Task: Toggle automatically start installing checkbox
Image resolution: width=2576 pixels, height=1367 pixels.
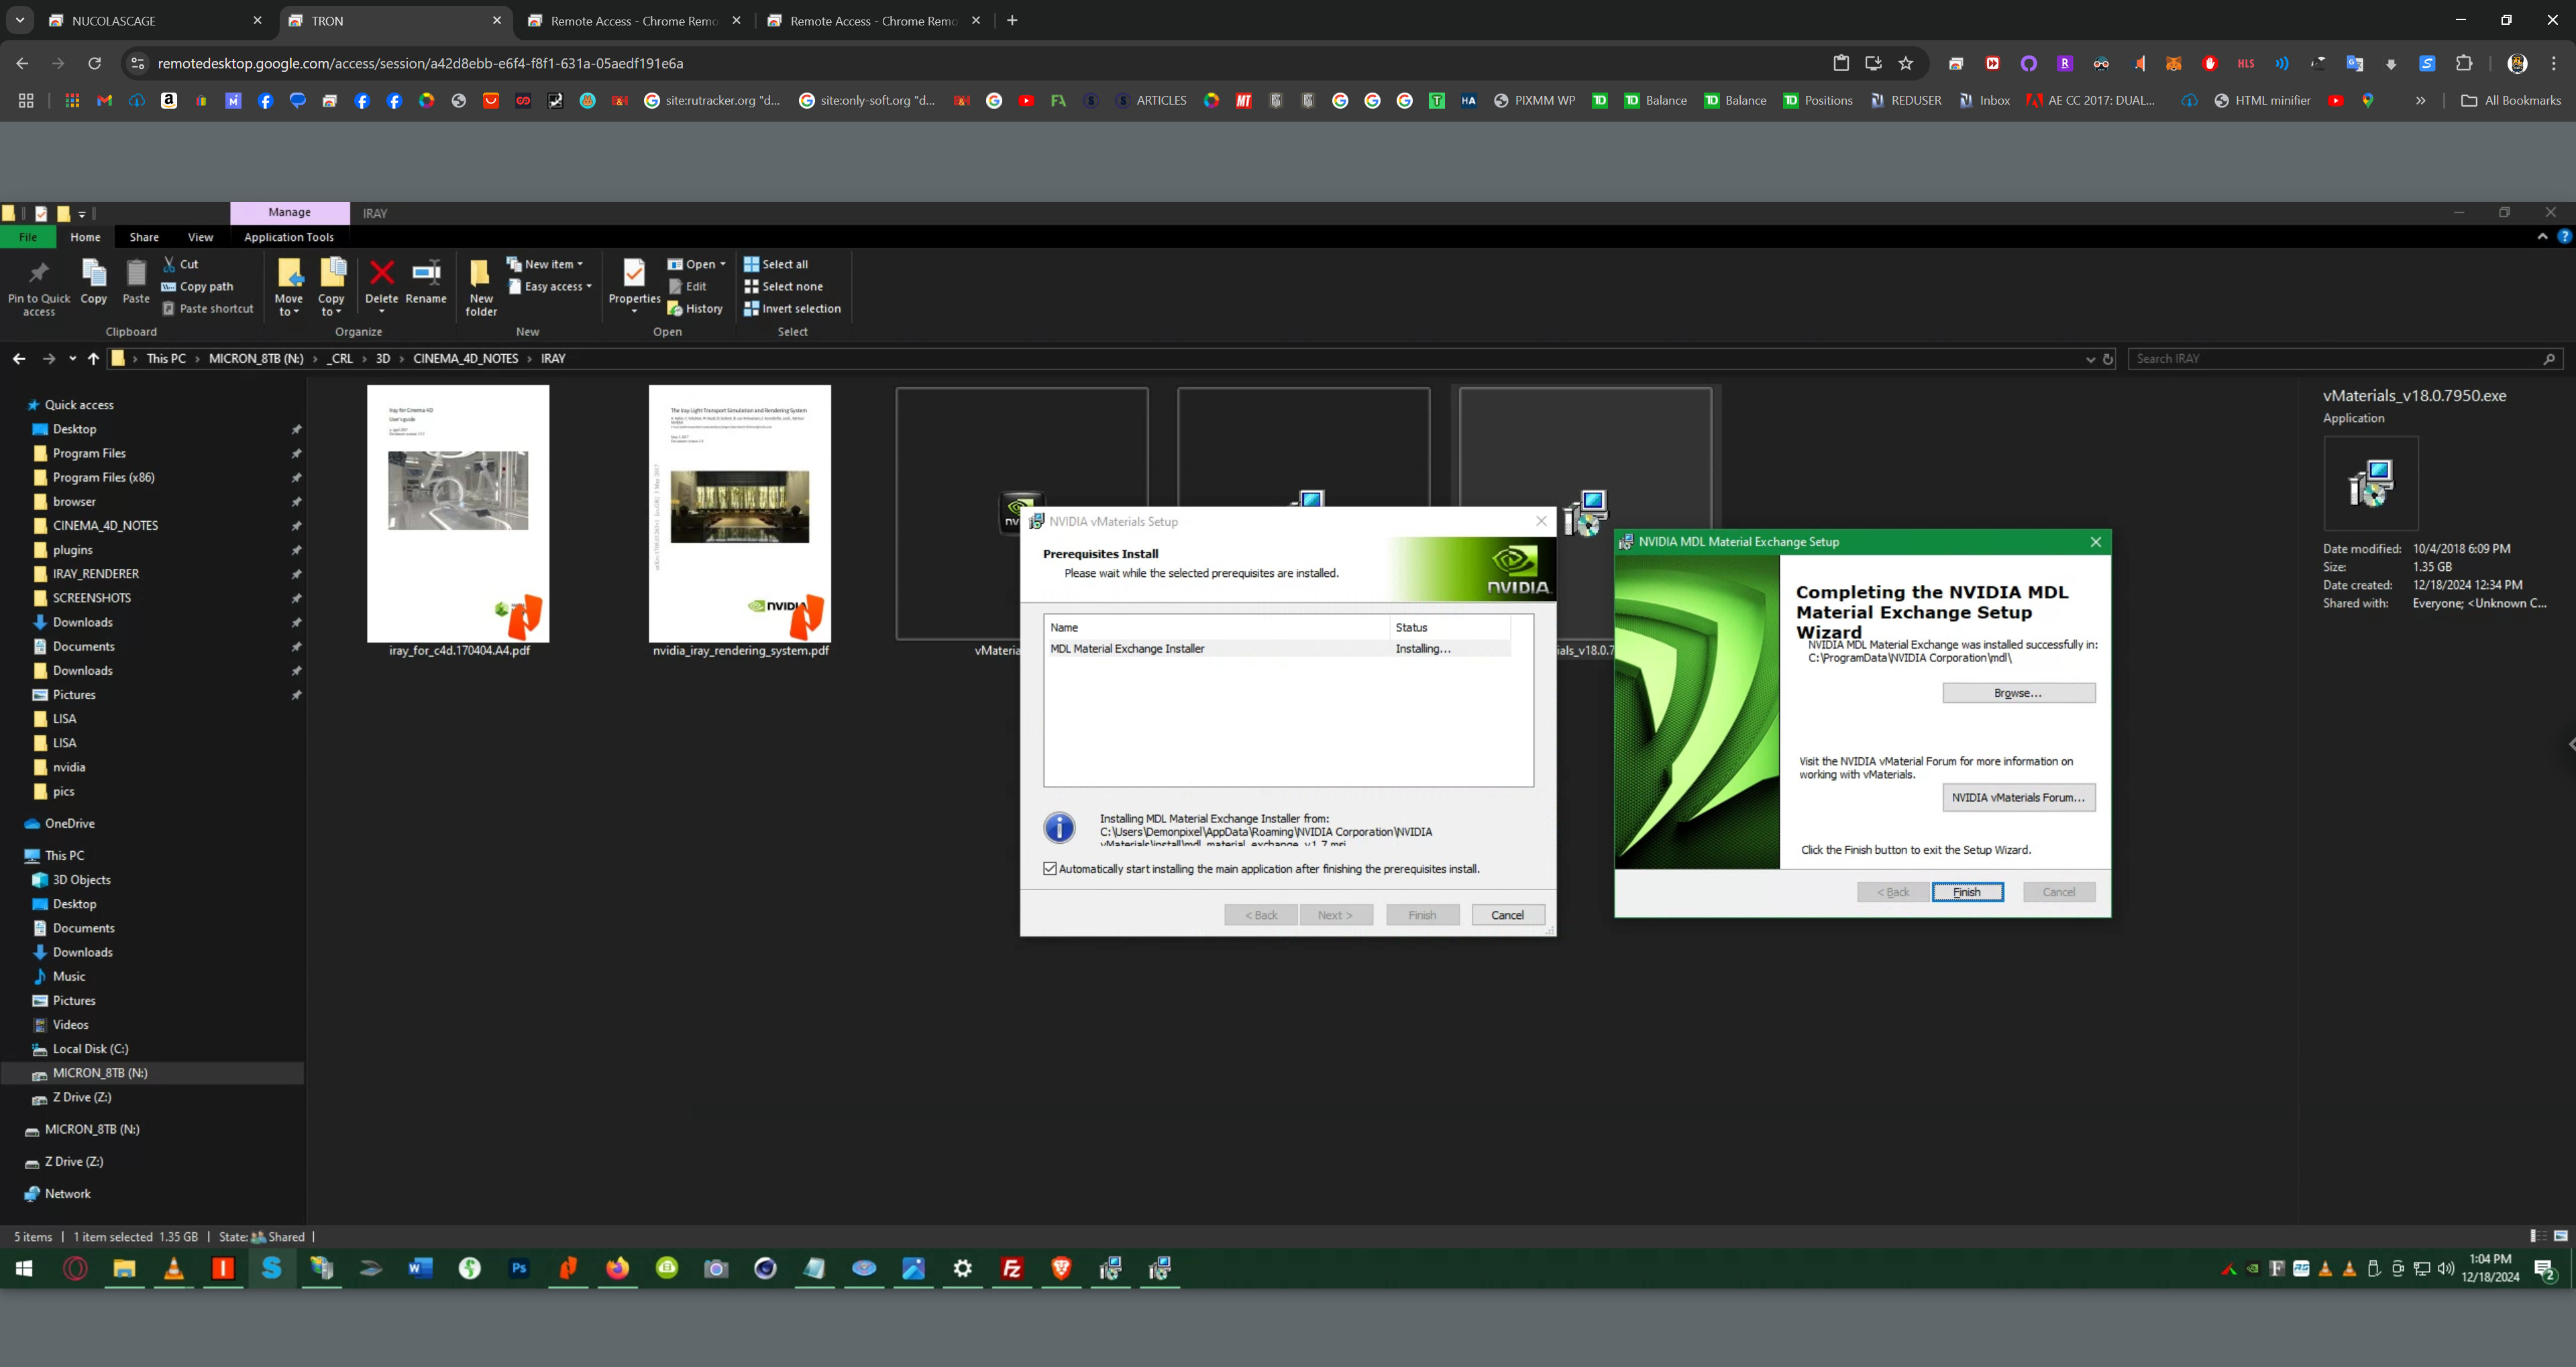Action: [1049, 868]
